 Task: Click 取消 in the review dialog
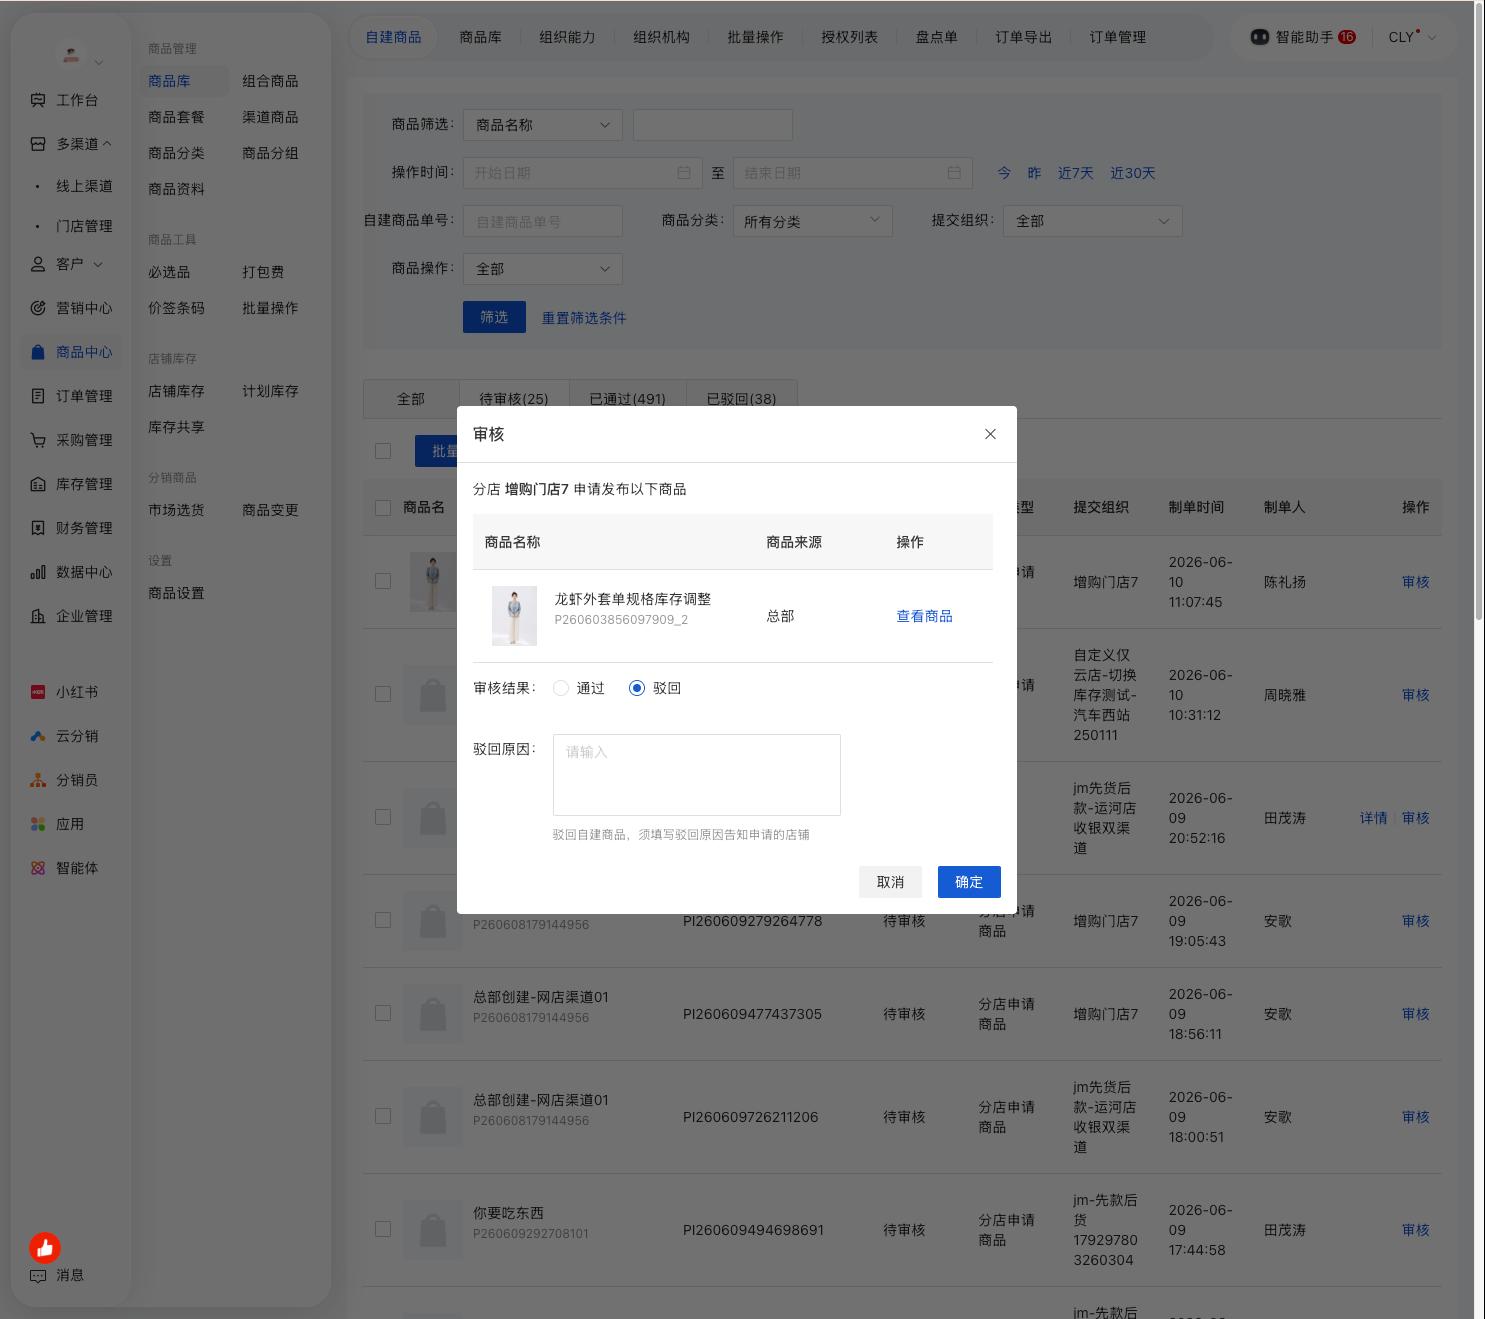tap(890, 882)
